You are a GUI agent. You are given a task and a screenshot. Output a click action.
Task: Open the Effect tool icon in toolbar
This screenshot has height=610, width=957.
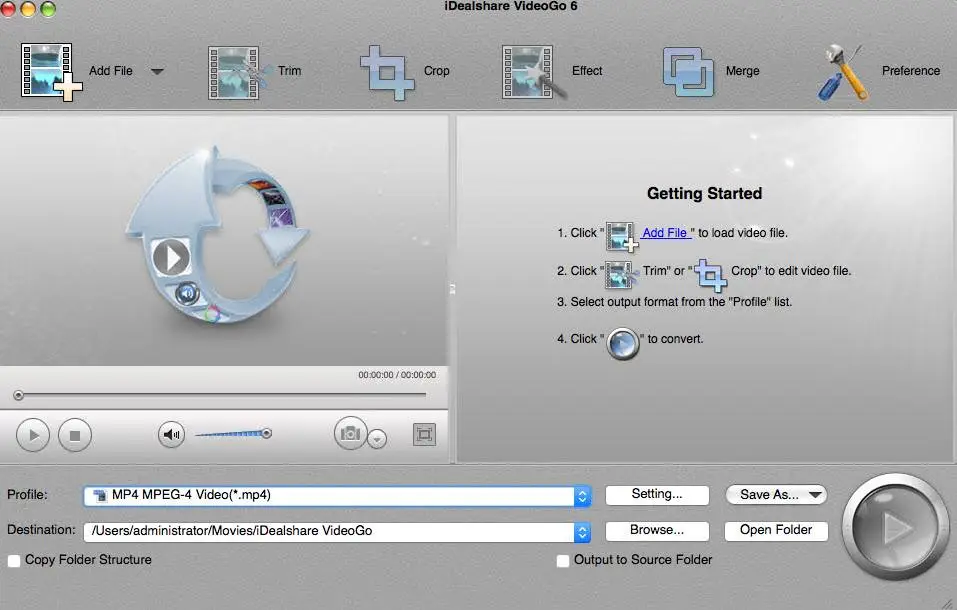tap(534, 72)
